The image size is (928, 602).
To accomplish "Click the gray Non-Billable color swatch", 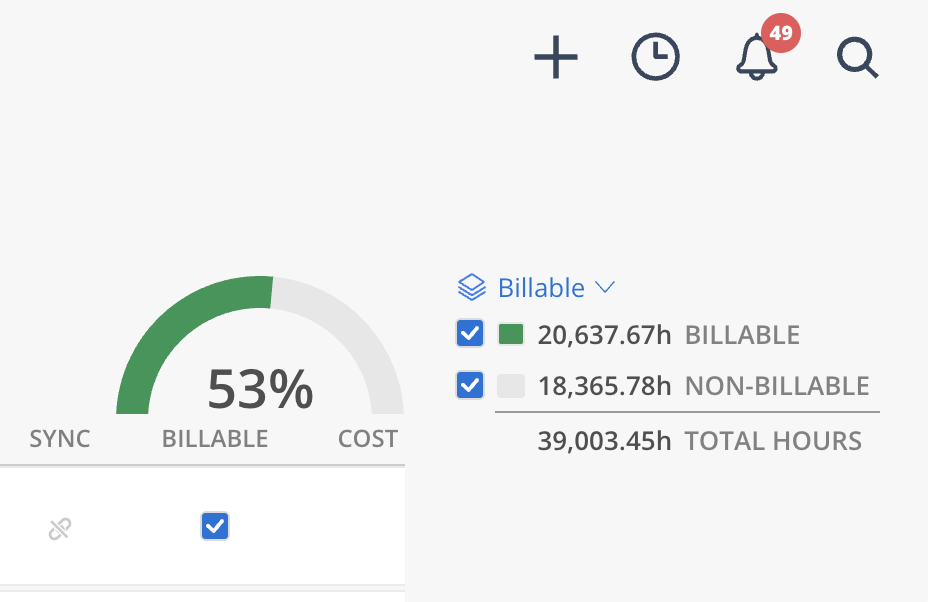I will click(511, 386).
